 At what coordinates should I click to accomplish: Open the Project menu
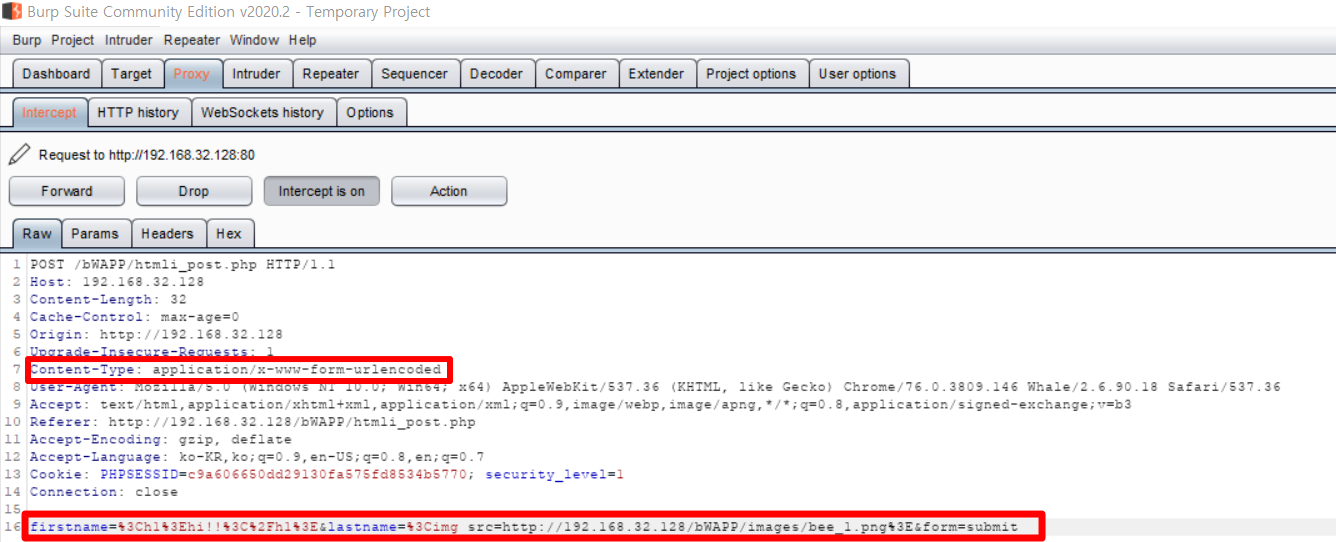(x=72, y=40)
